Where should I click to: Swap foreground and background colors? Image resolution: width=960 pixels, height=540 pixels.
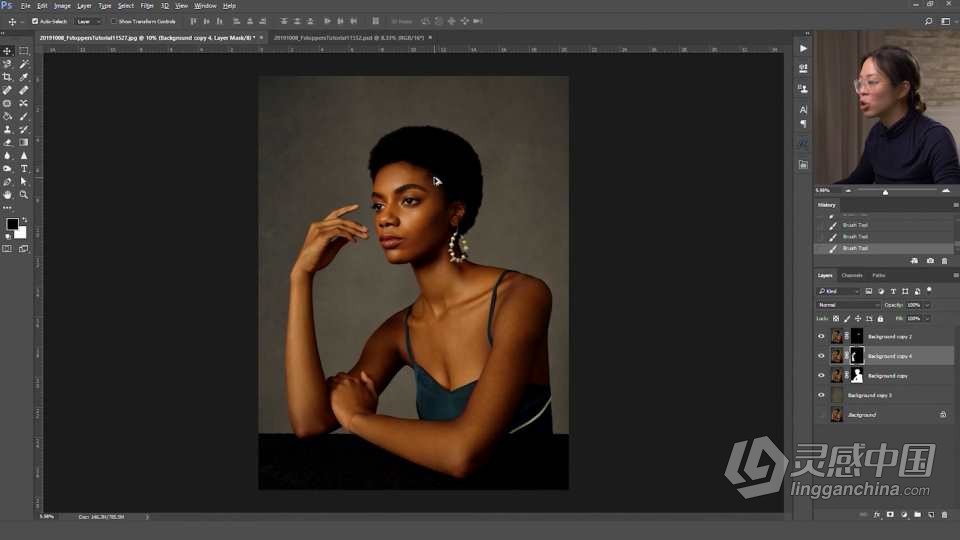tap(24, 220)
